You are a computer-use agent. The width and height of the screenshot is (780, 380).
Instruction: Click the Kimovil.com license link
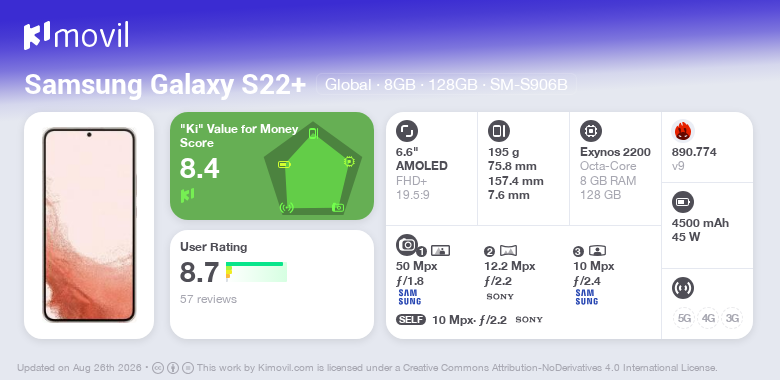tap(286, 368)
